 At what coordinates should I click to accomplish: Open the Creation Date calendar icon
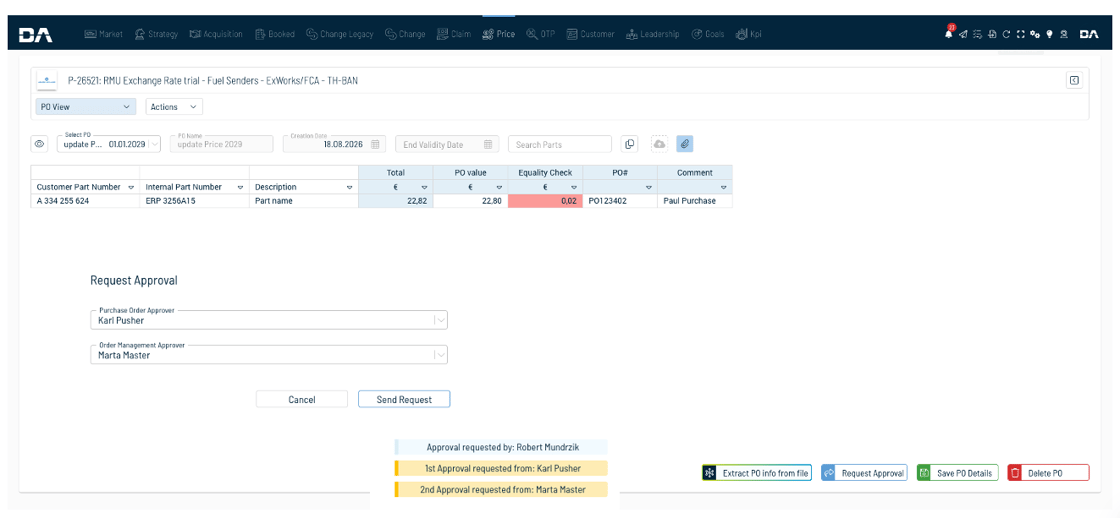click(376, 144)
